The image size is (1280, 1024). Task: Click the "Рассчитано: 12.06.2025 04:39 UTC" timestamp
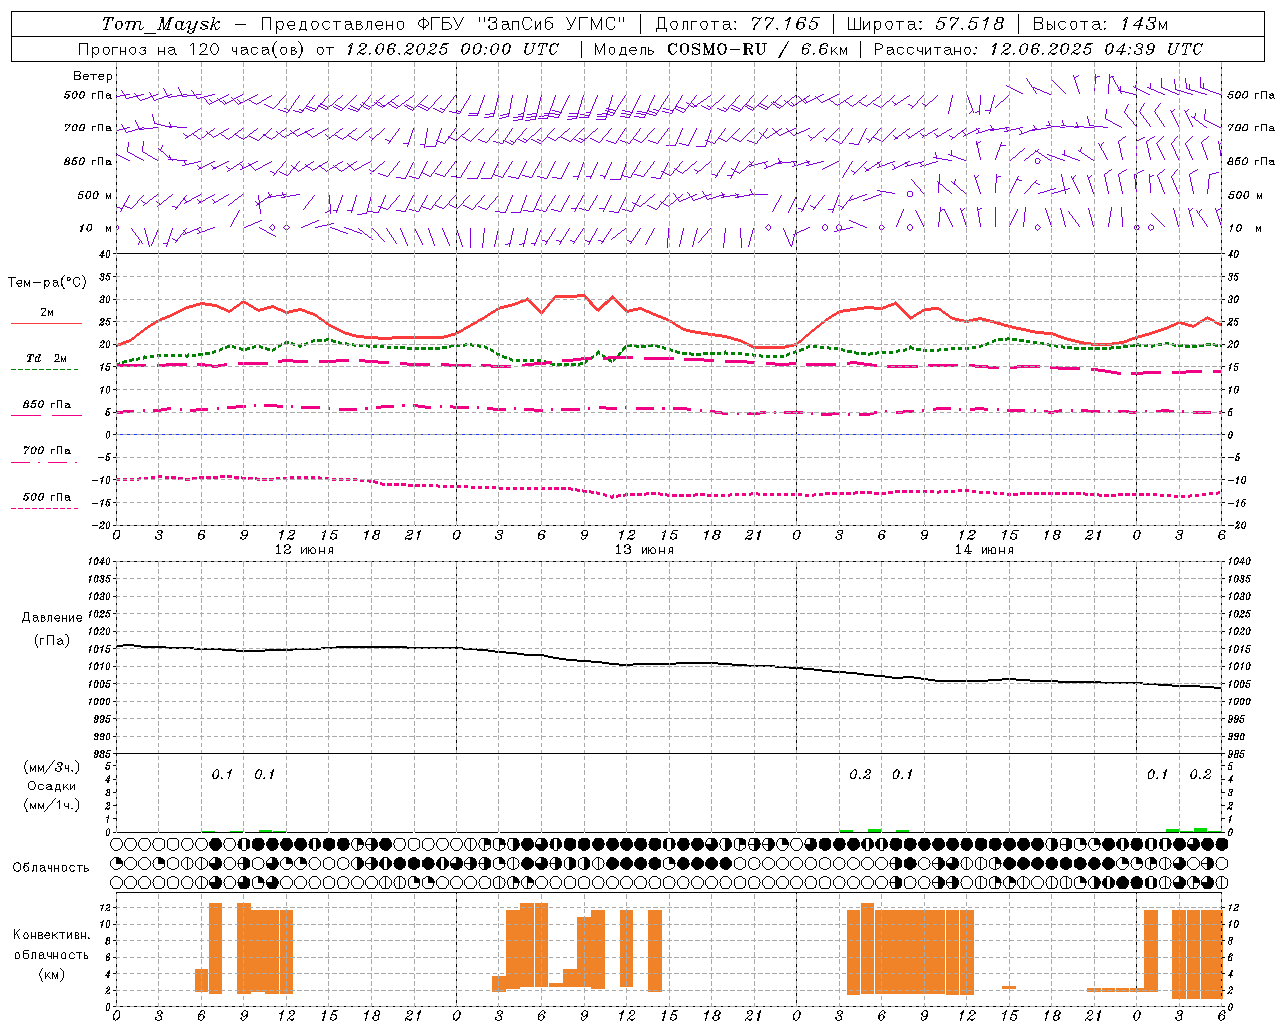pyautogui.click(x=1038, y=49)
